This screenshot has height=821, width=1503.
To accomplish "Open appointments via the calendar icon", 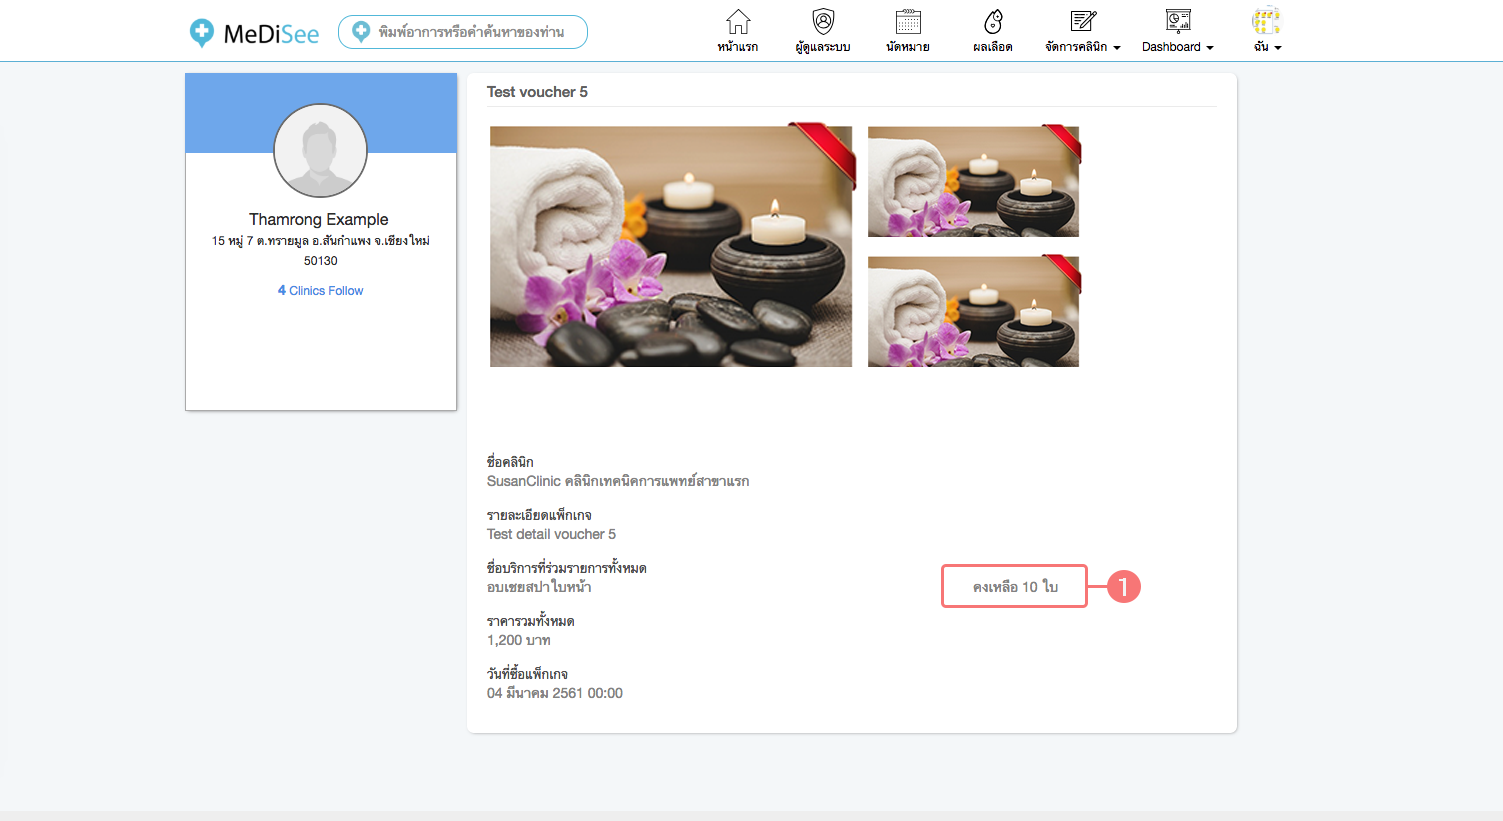I will [908, 22].
